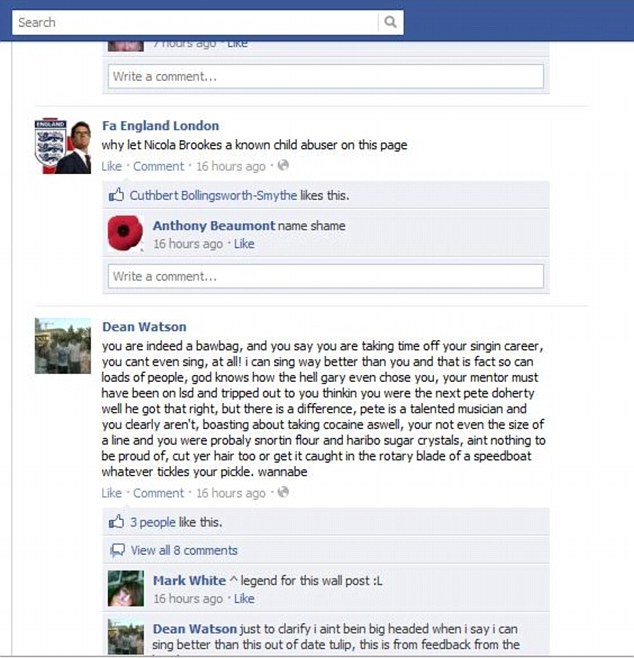Click speech bubble icon for all comments

(x=117, y=550)
